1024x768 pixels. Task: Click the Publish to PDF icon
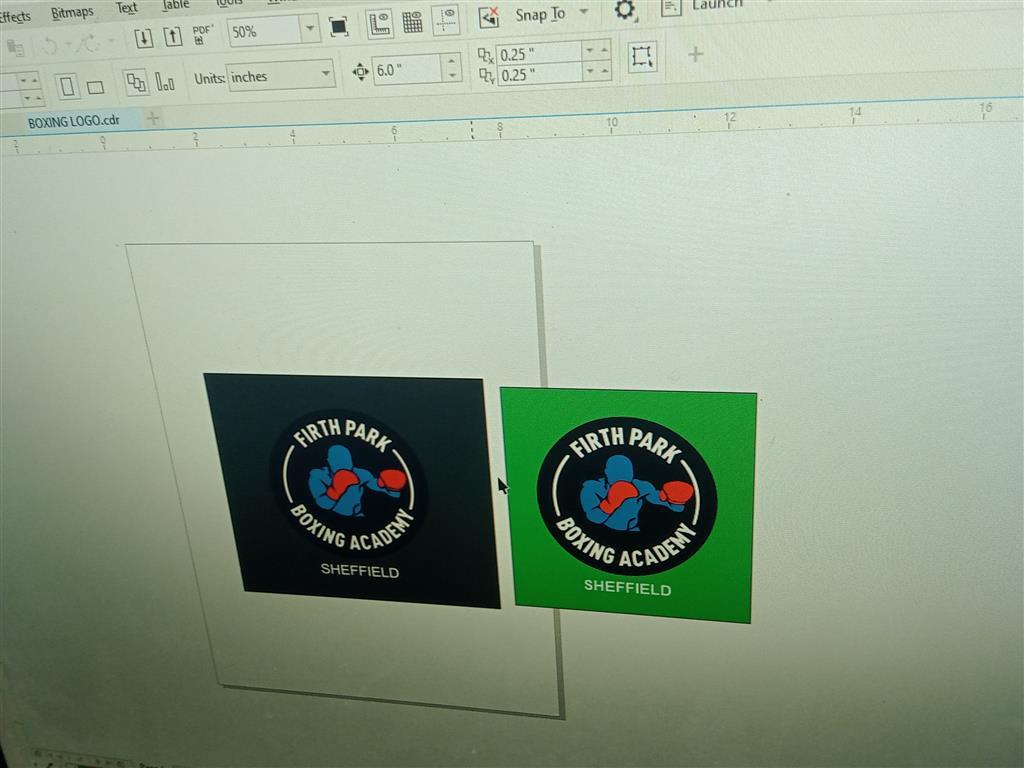point(202,34)
